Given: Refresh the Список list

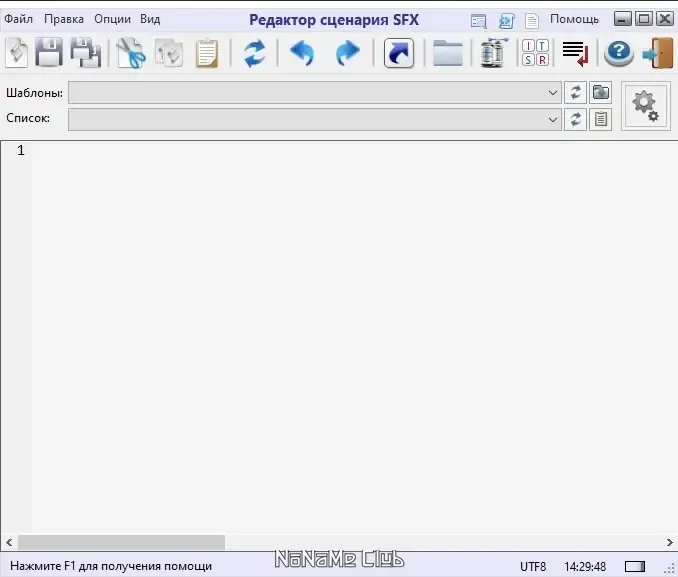Looking at the screenshot, I should point(575,119).
